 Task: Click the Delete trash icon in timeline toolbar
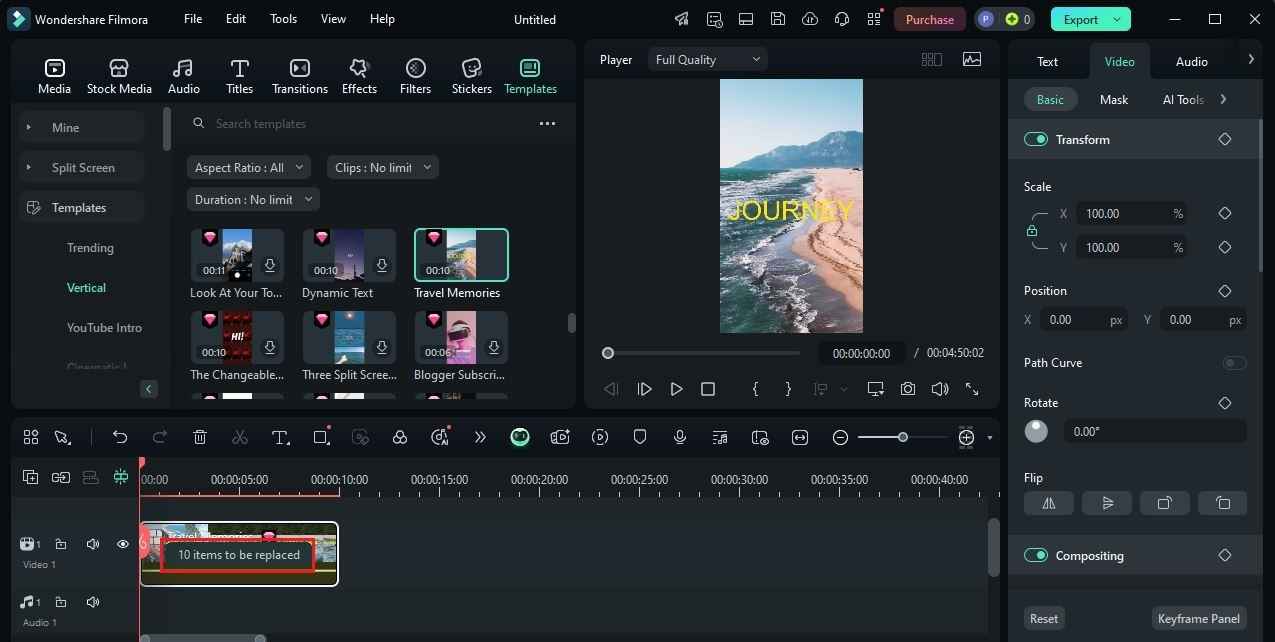coord(200,437)
